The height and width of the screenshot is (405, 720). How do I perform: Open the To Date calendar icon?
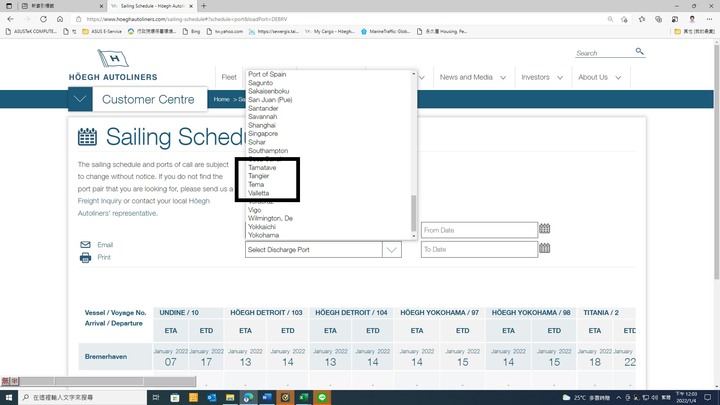[545, 248]
